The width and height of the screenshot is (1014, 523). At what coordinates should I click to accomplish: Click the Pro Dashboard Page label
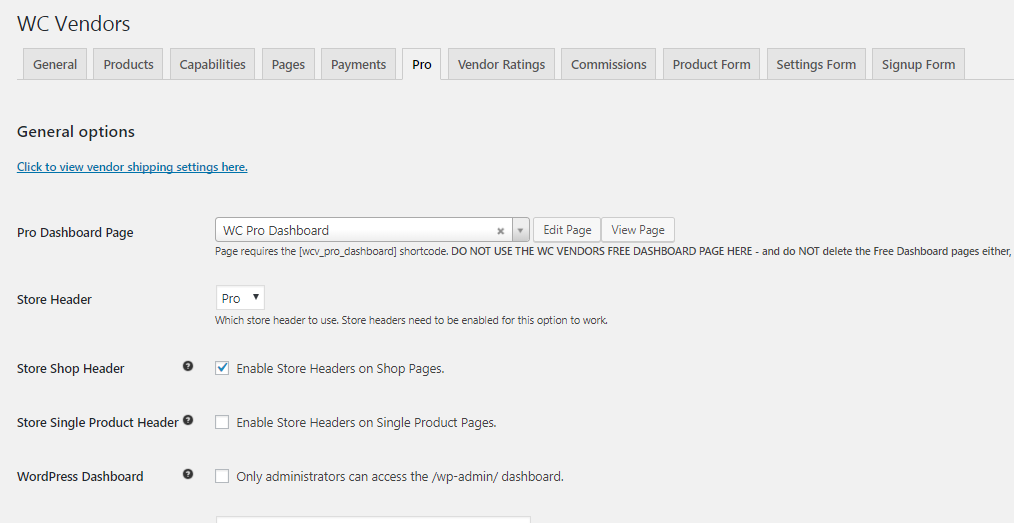(x=75, y=233)
